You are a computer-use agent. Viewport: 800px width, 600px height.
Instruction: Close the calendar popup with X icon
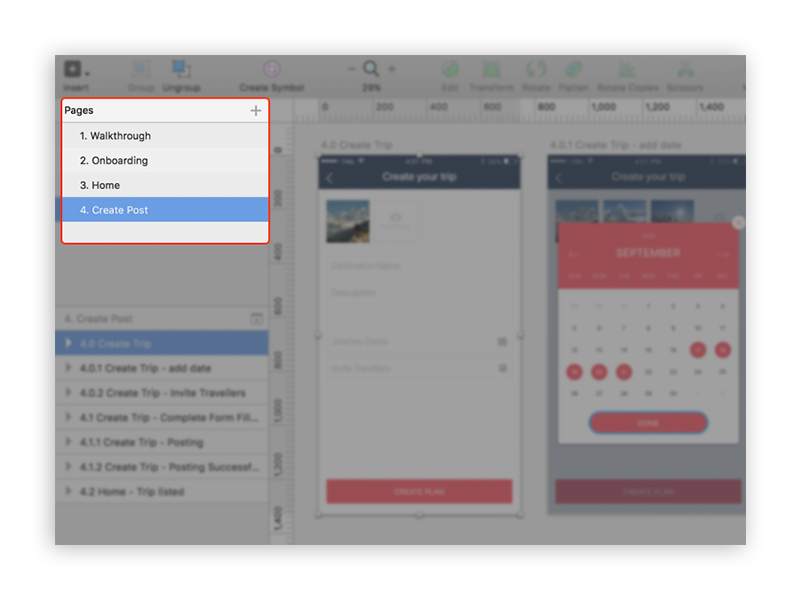(x=738, y=222)
